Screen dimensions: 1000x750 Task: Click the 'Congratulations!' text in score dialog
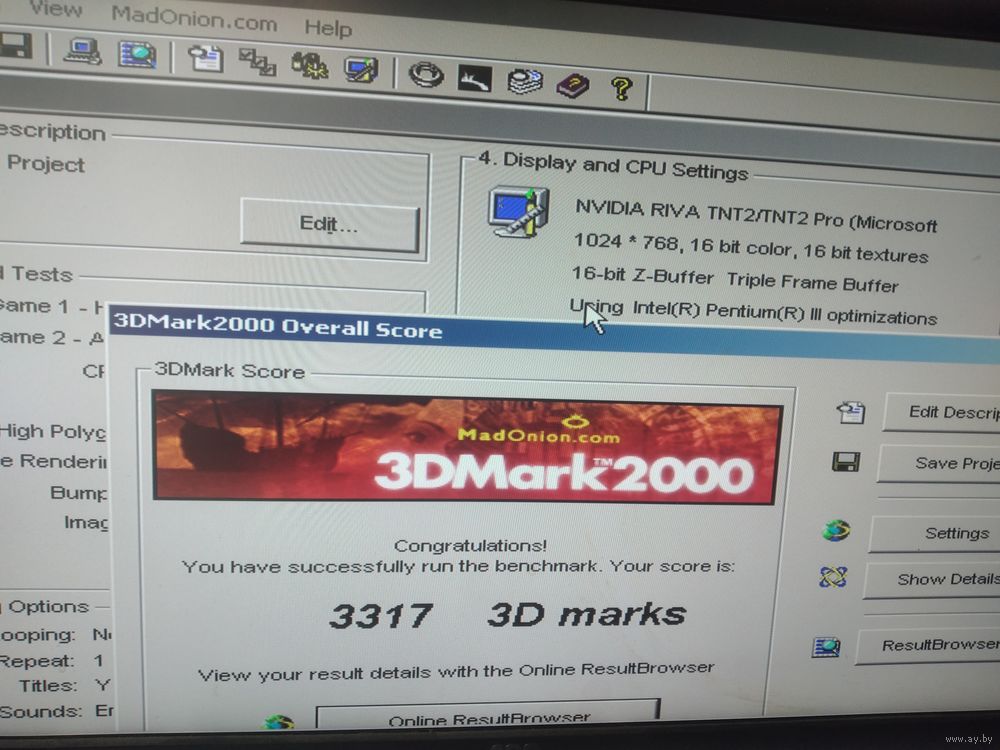[470, 546]
